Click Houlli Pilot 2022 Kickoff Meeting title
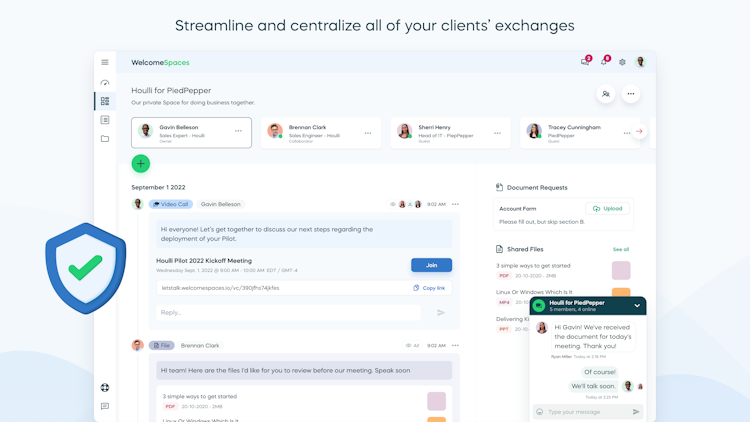Image resolution: width=750 pixels, height=422 pixels. 204,261
